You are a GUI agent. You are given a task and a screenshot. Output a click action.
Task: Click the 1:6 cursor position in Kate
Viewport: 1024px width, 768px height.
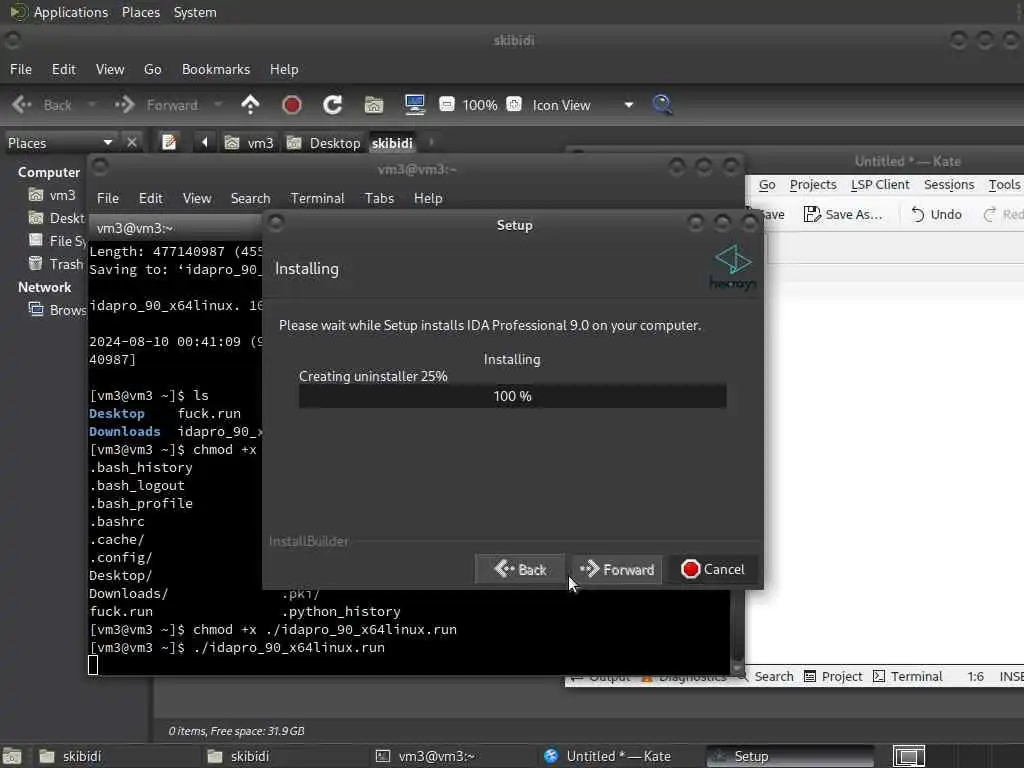(976, 677)
